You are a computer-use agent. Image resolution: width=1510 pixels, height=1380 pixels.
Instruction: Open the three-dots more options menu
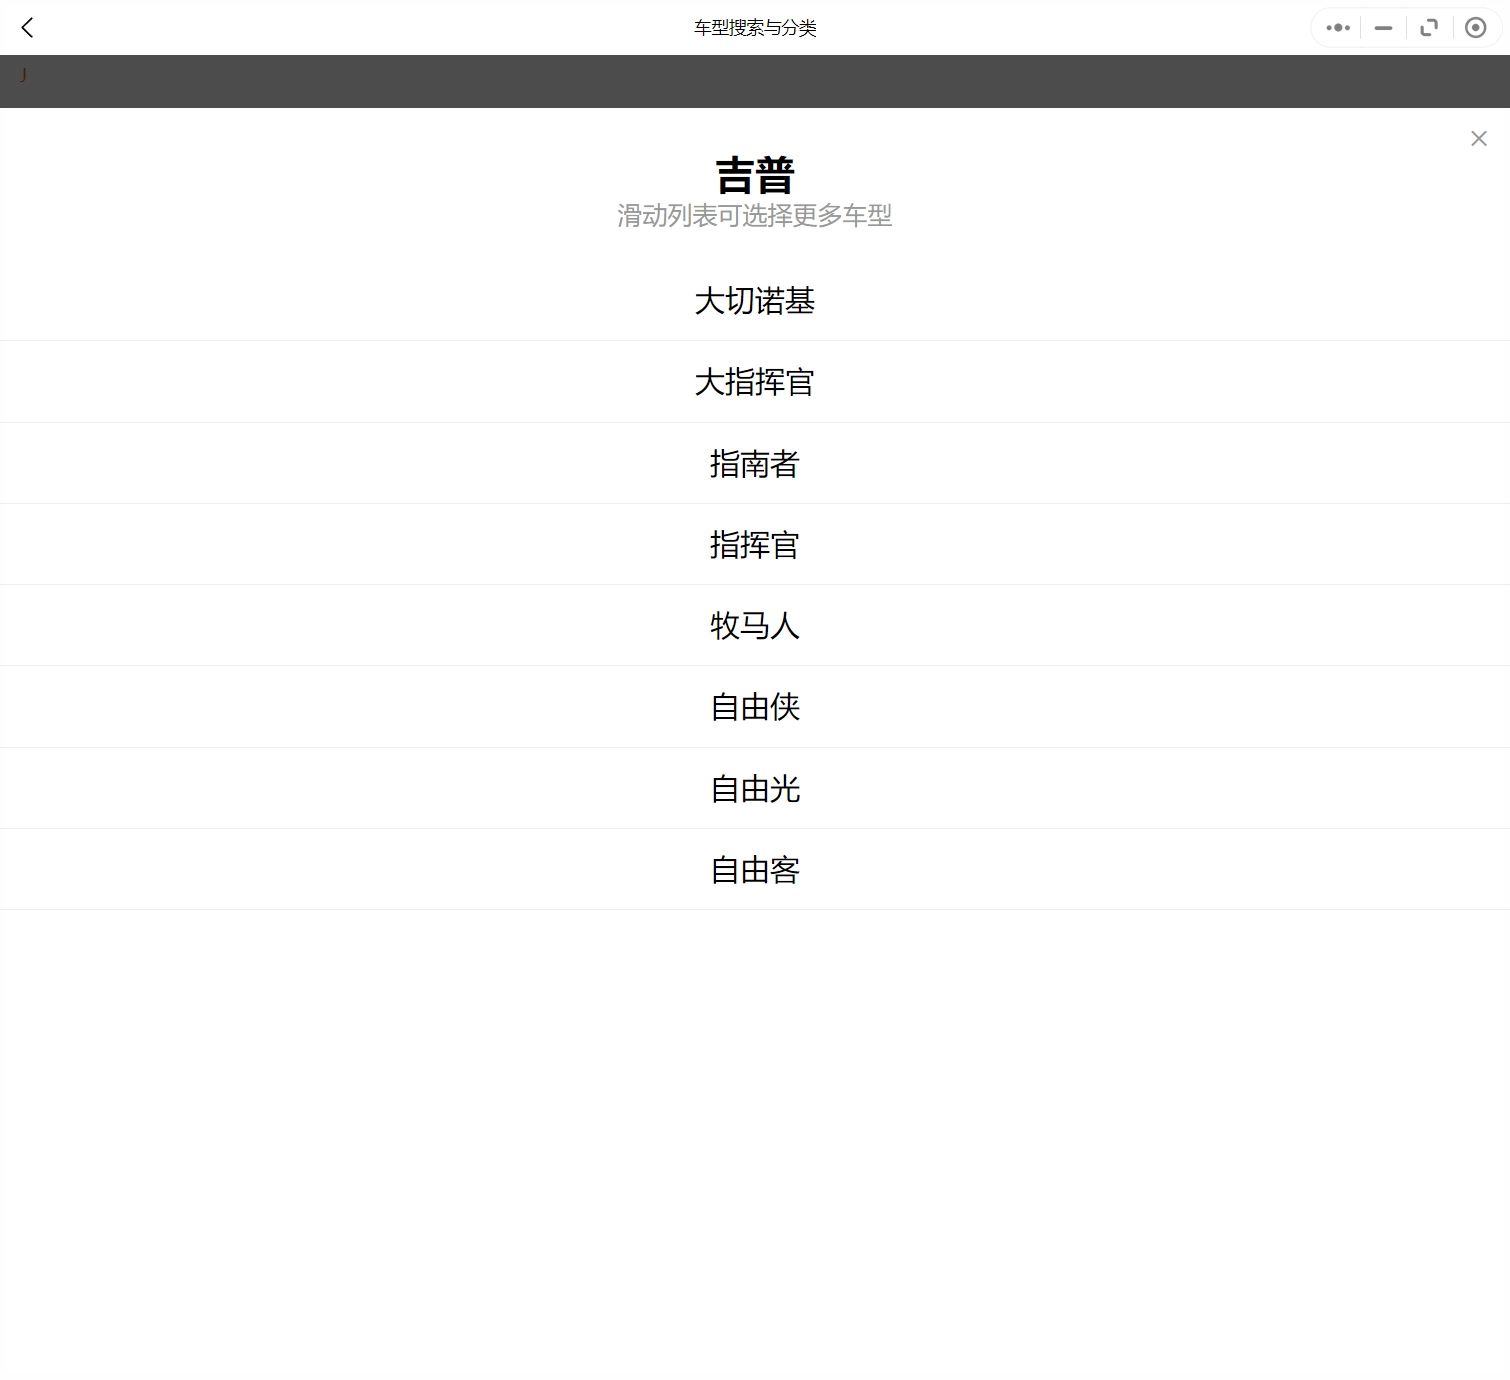tap(1337, 28)
